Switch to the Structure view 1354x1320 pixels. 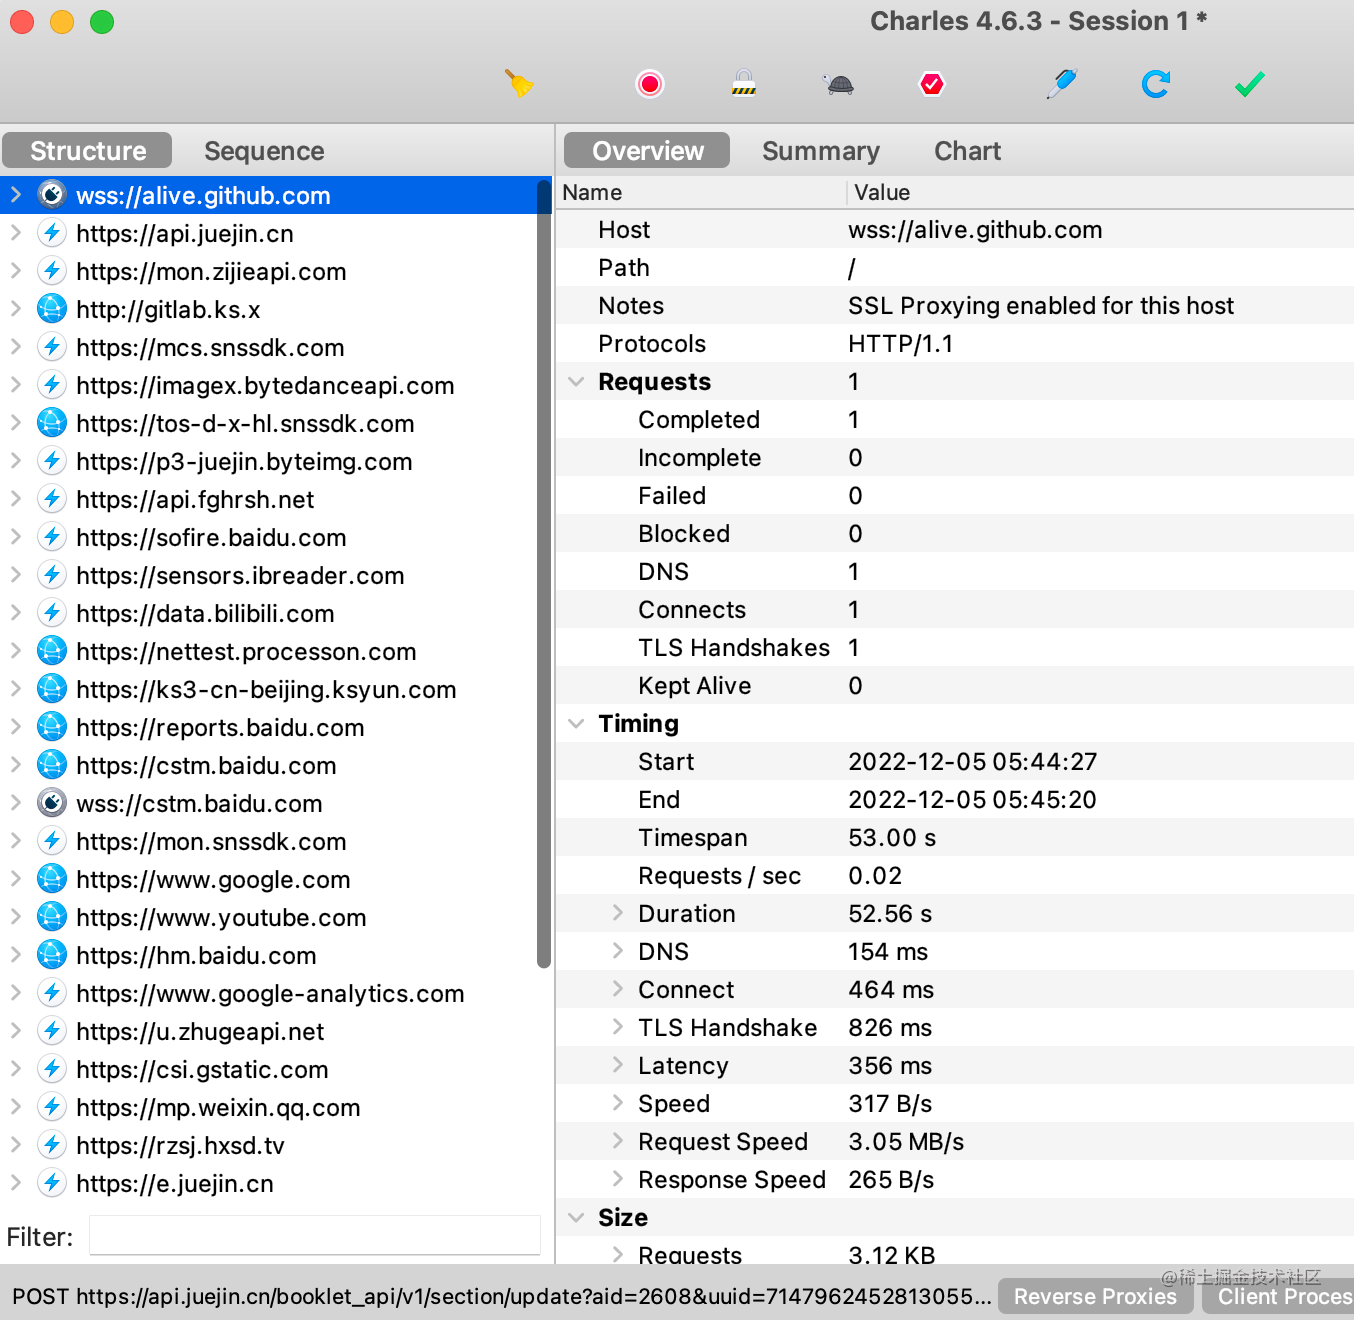87,151
